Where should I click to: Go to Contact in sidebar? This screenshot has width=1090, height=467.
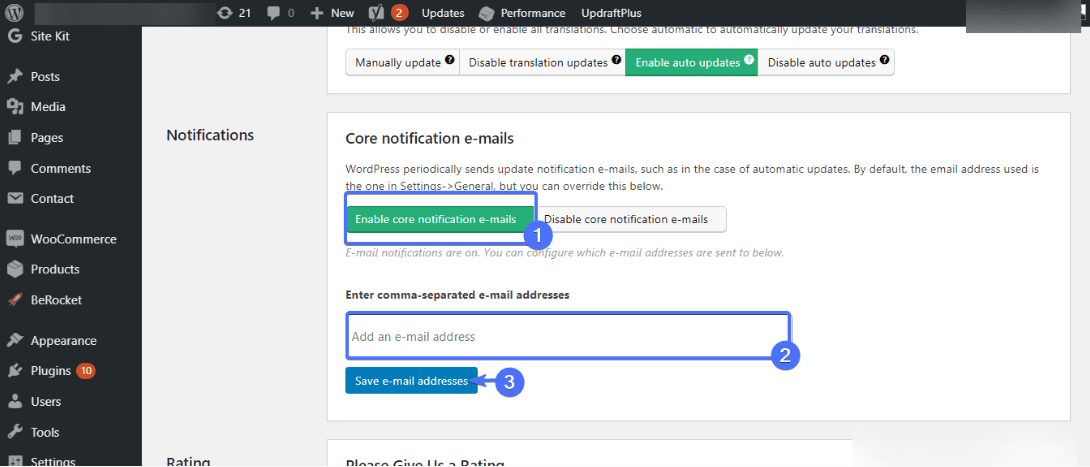(x=52, y=199)
